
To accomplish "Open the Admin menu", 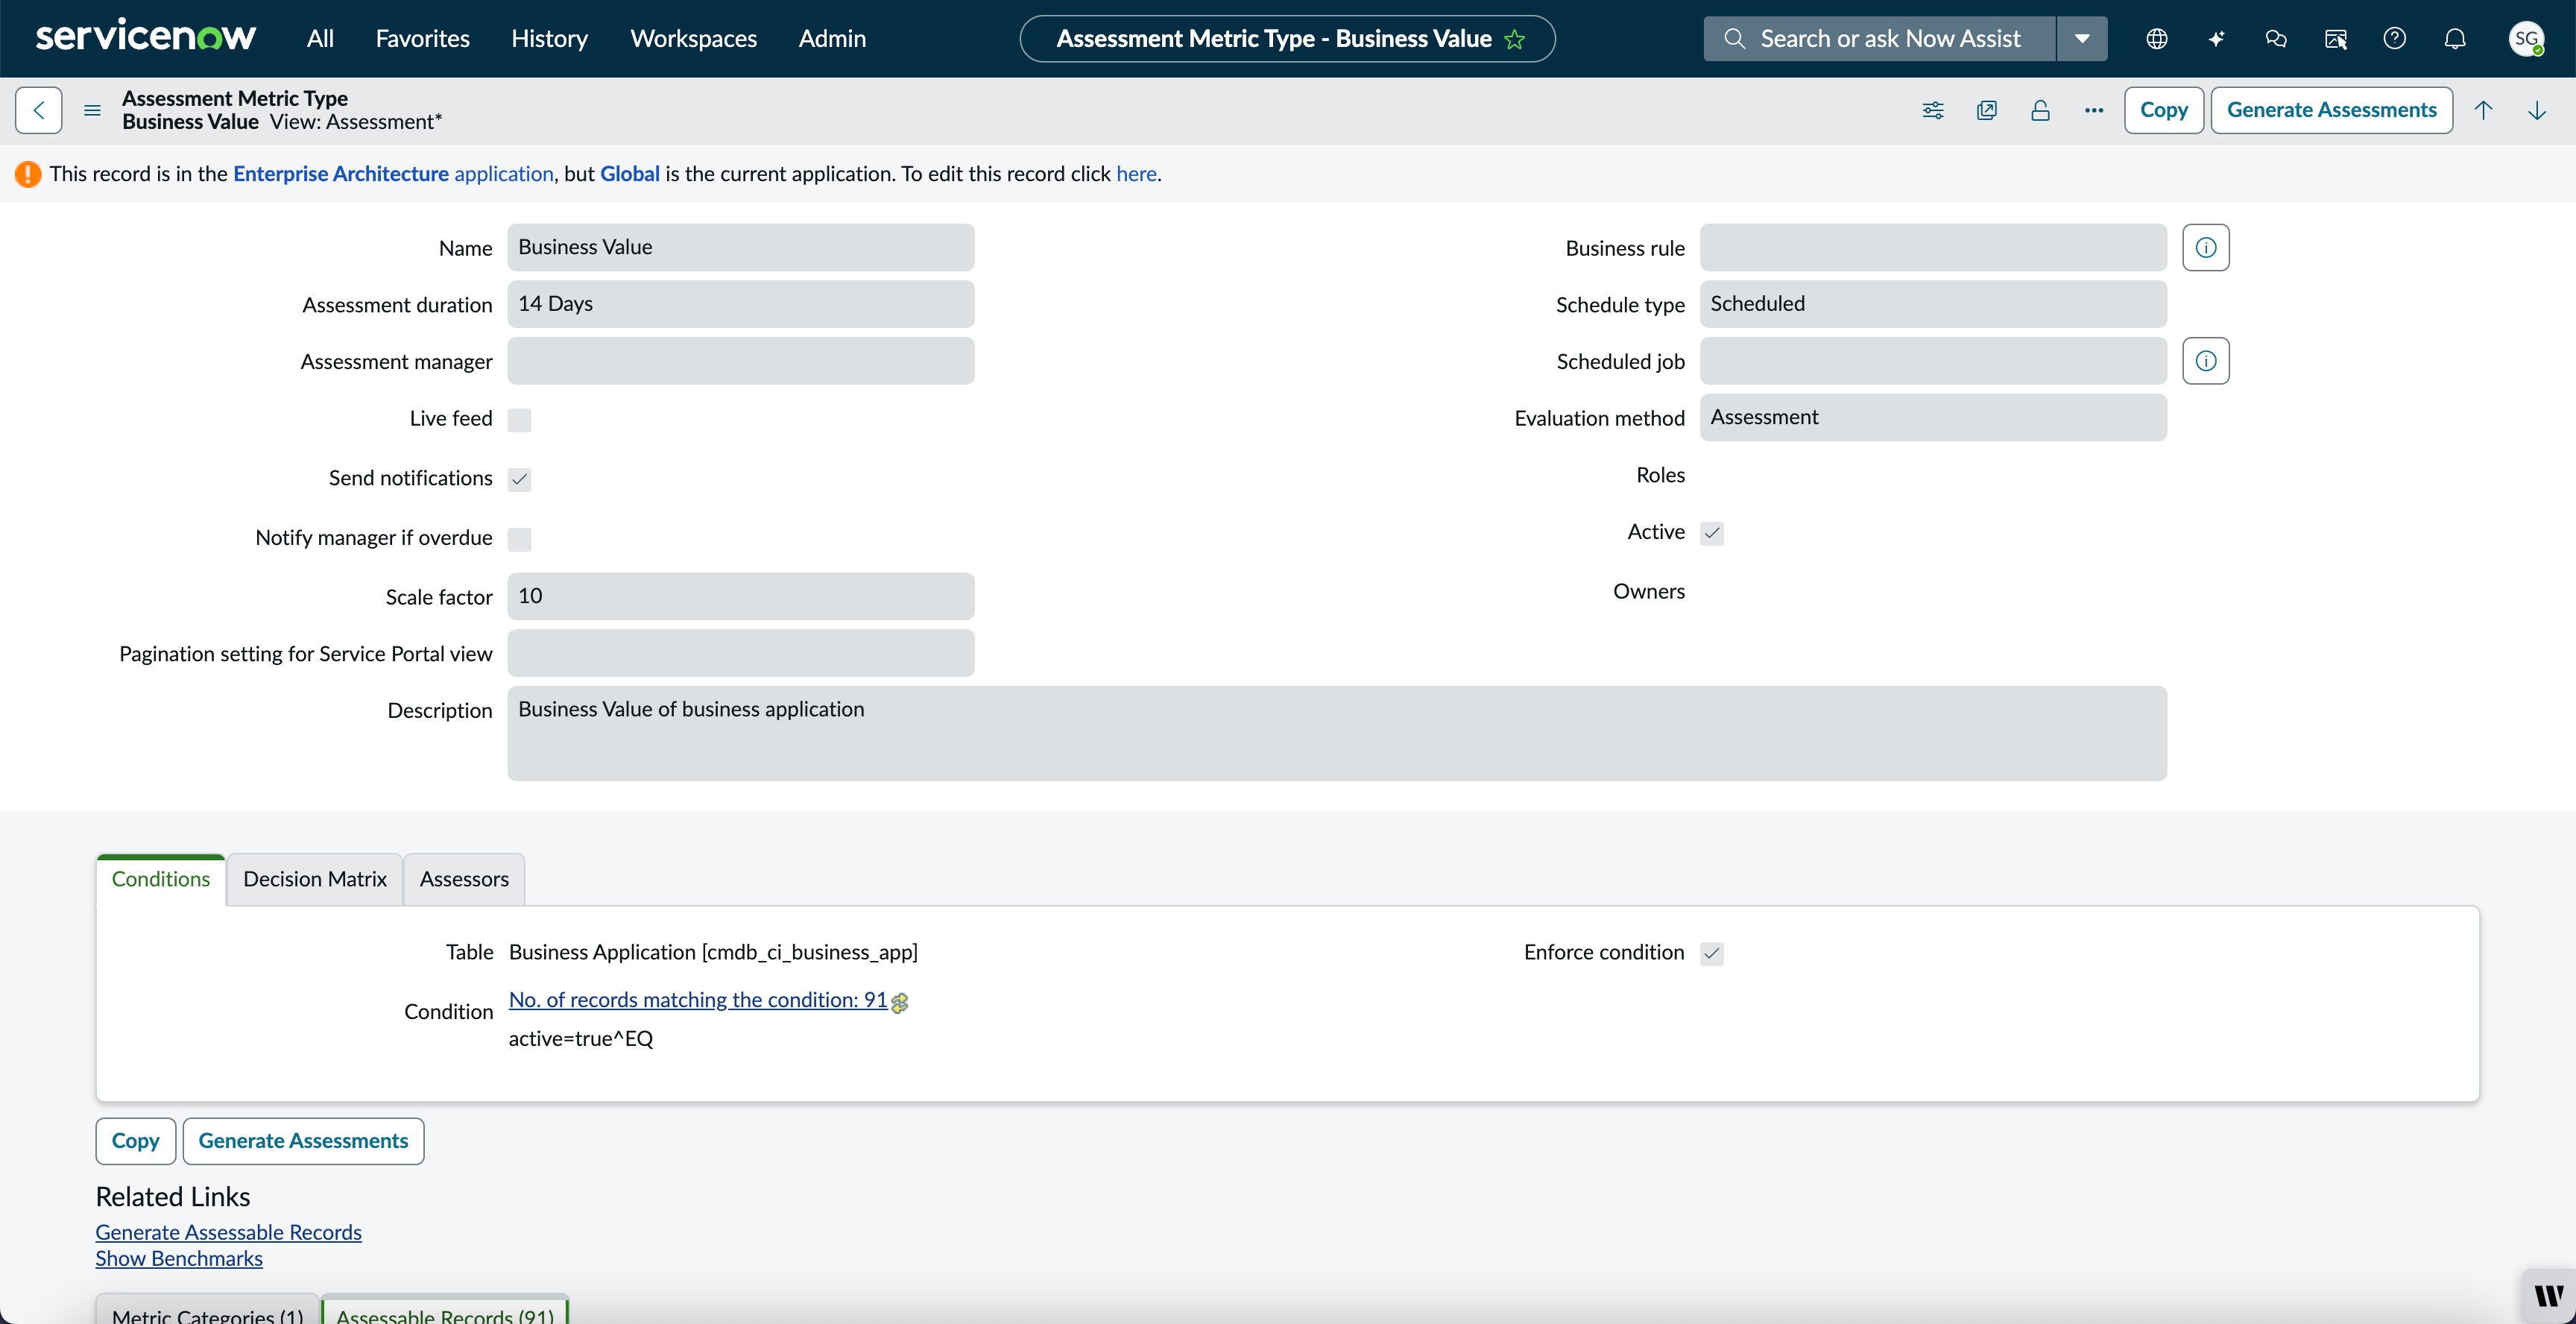I will 832,39.
